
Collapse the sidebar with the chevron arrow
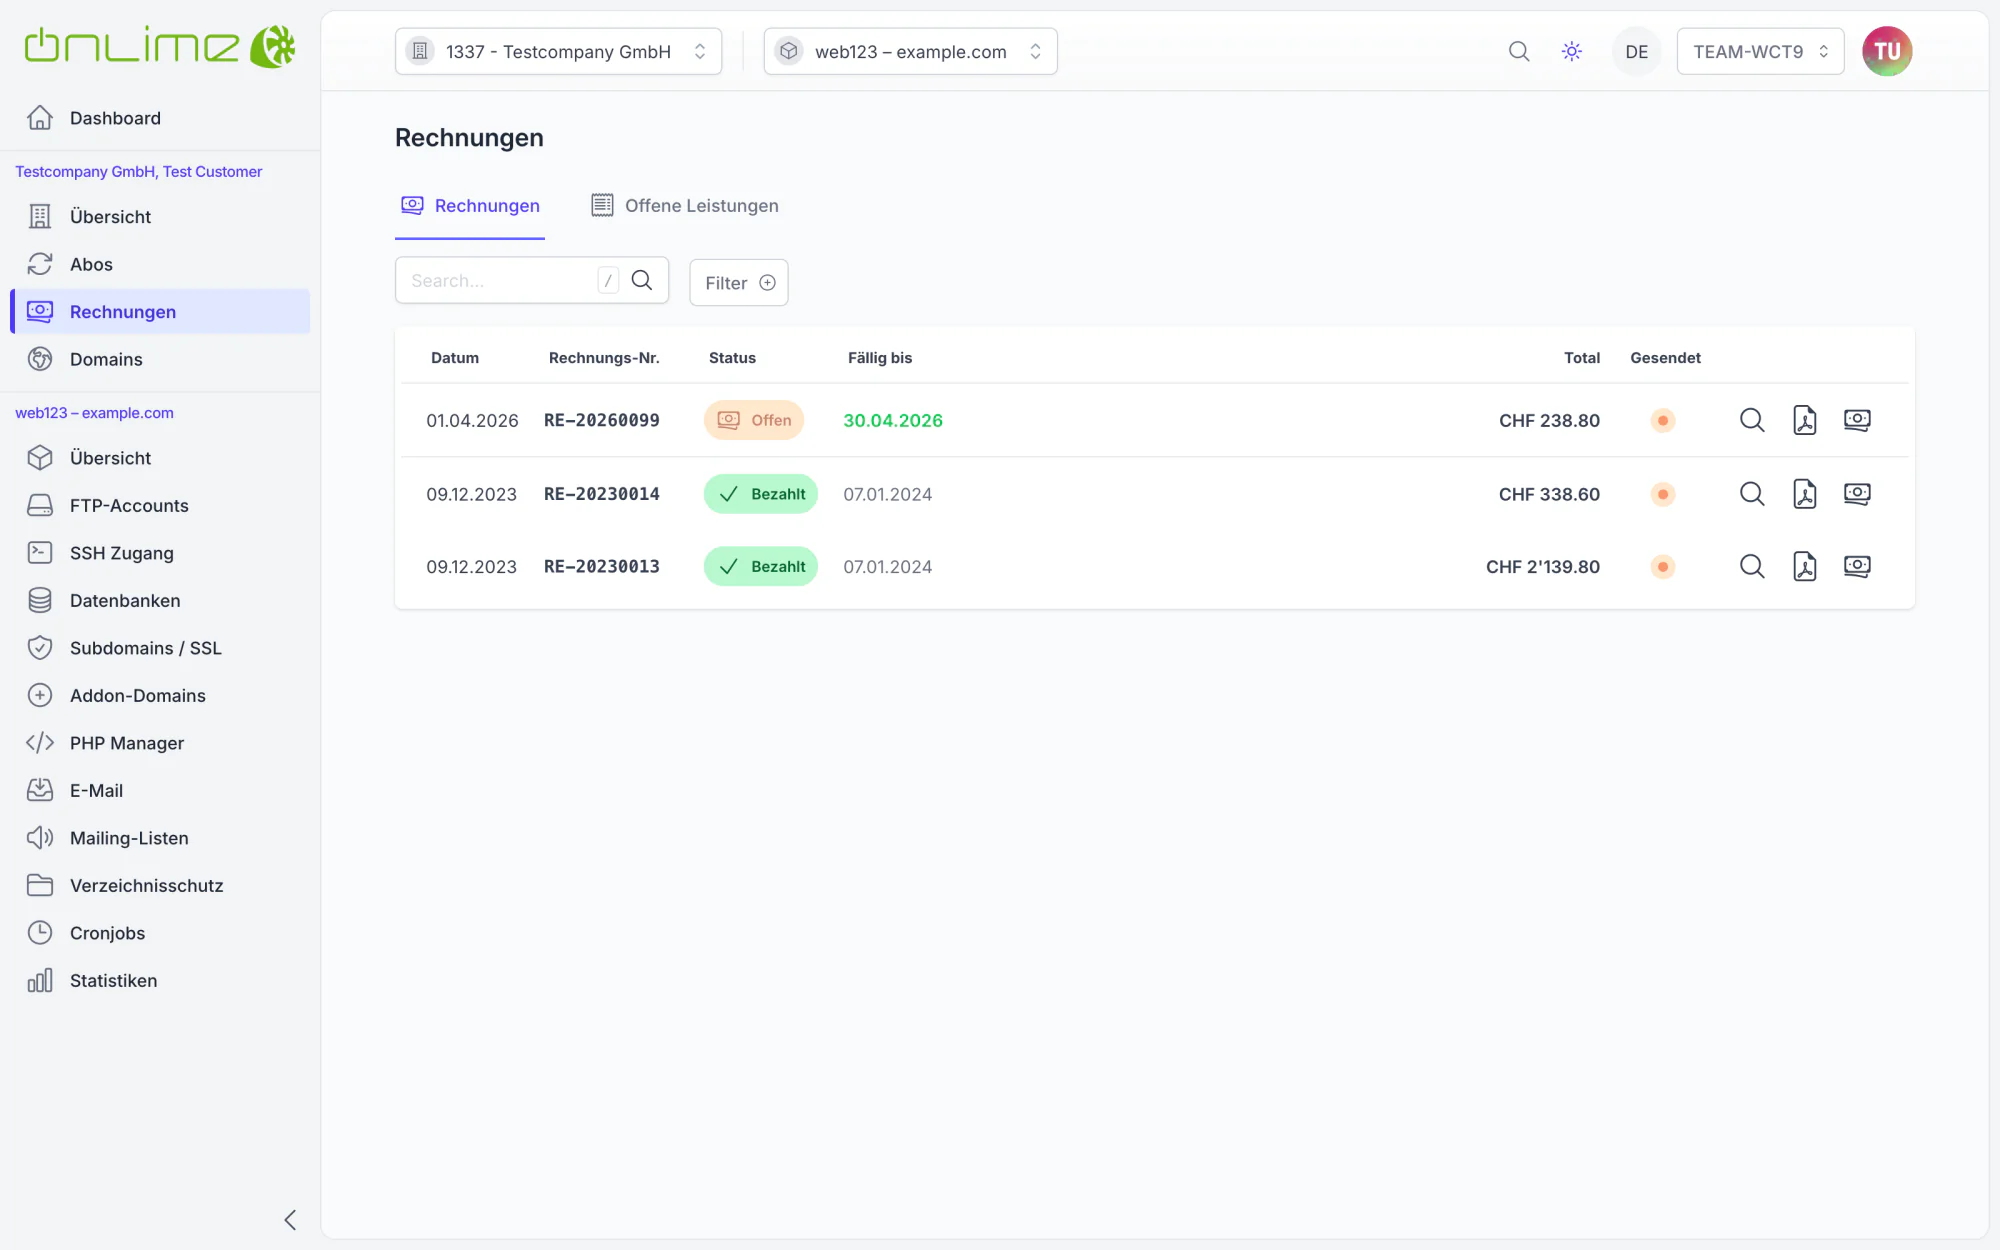[290, 1219]
